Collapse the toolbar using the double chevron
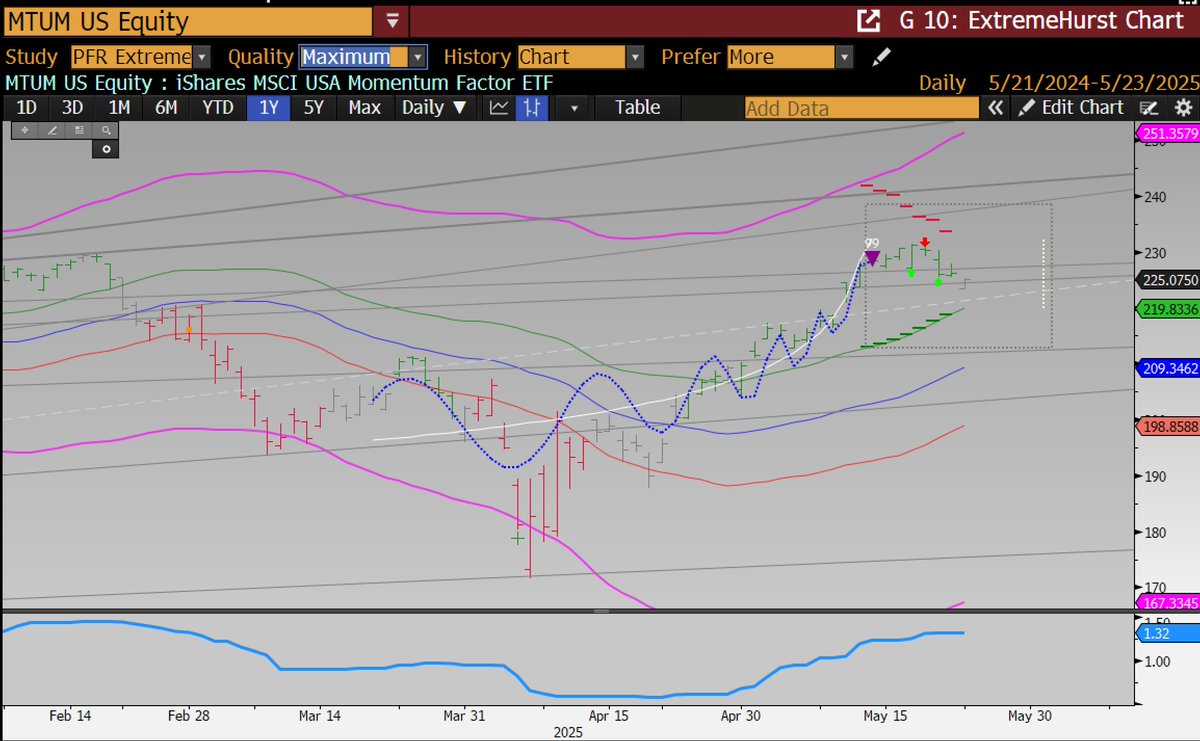Image resolution: width=1200 pixels, height=741 pixels. [x=995, y=108]
